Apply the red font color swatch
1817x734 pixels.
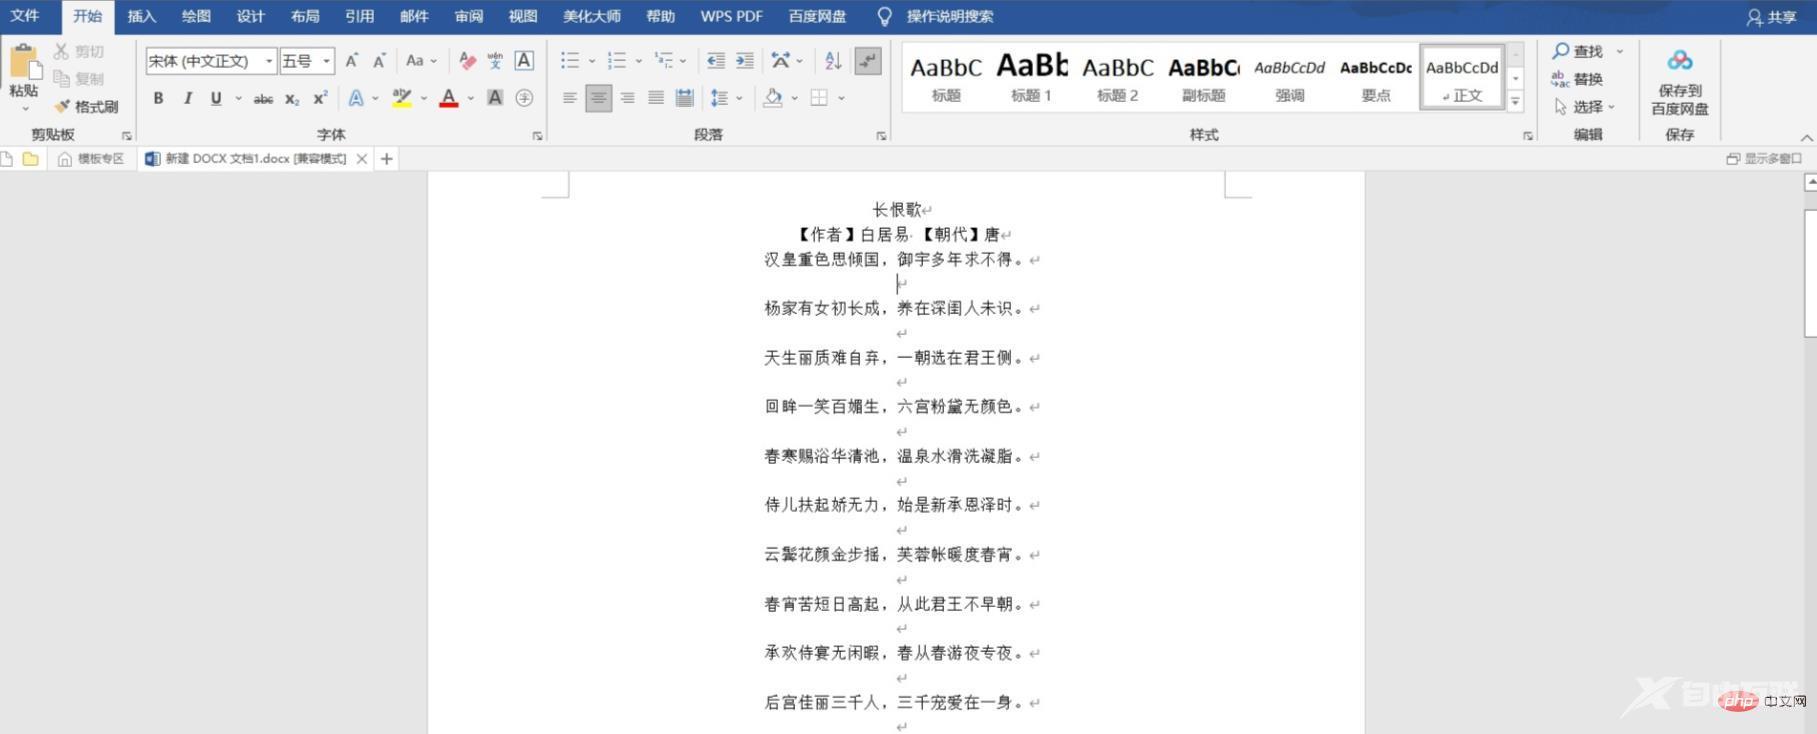point(449,98)
